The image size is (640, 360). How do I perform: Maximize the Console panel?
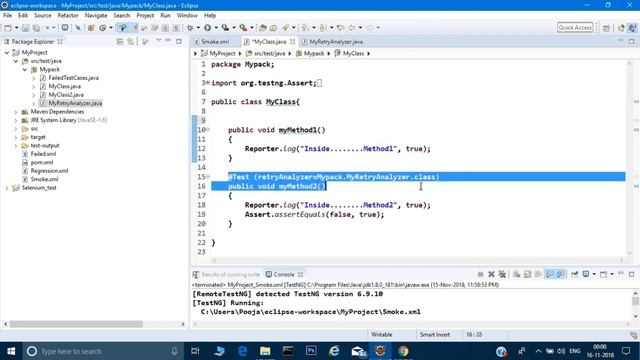[631, 274]
